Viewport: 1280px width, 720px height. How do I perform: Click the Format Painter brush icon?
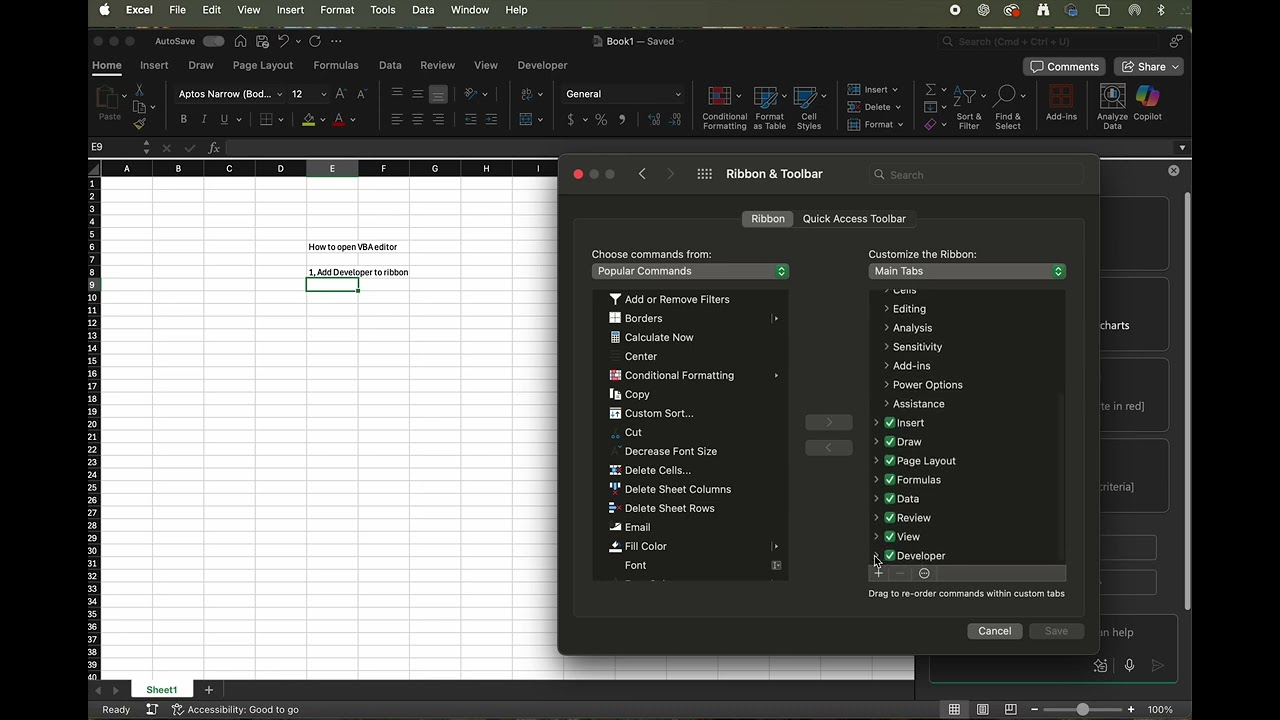click(x=139, y=124)
